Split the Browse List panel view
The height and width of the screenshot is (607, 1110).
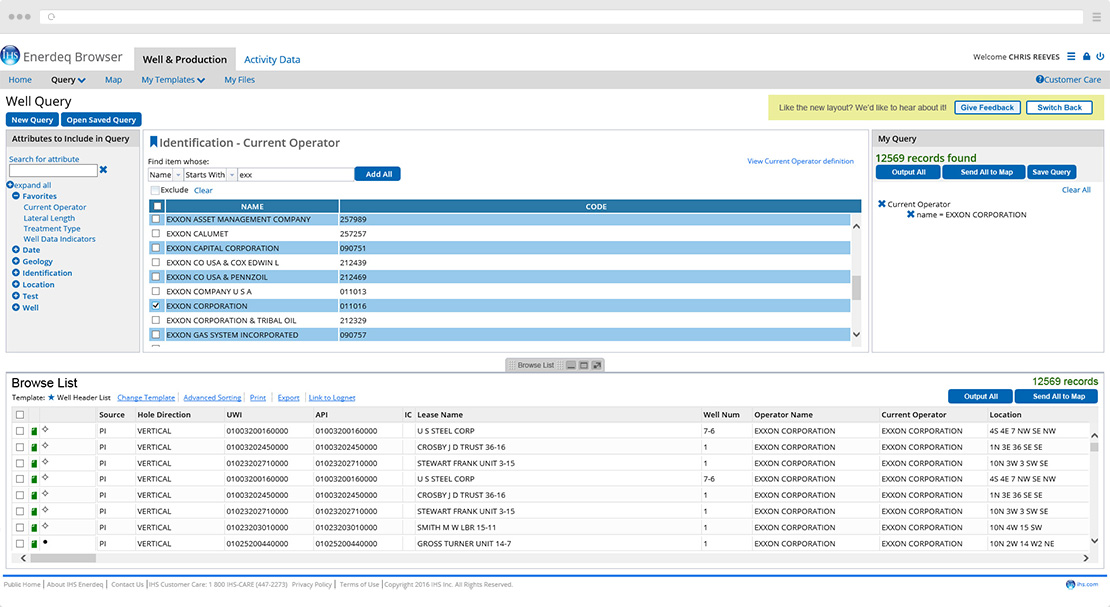(x=583, y=365)
